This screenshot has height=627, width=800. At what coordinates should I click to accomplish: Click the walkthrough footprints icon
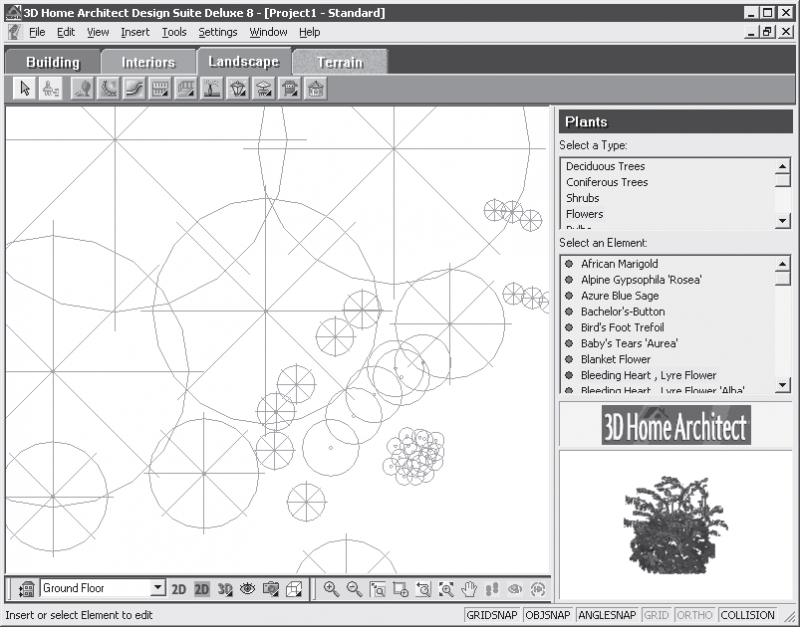tap(492, 589)
